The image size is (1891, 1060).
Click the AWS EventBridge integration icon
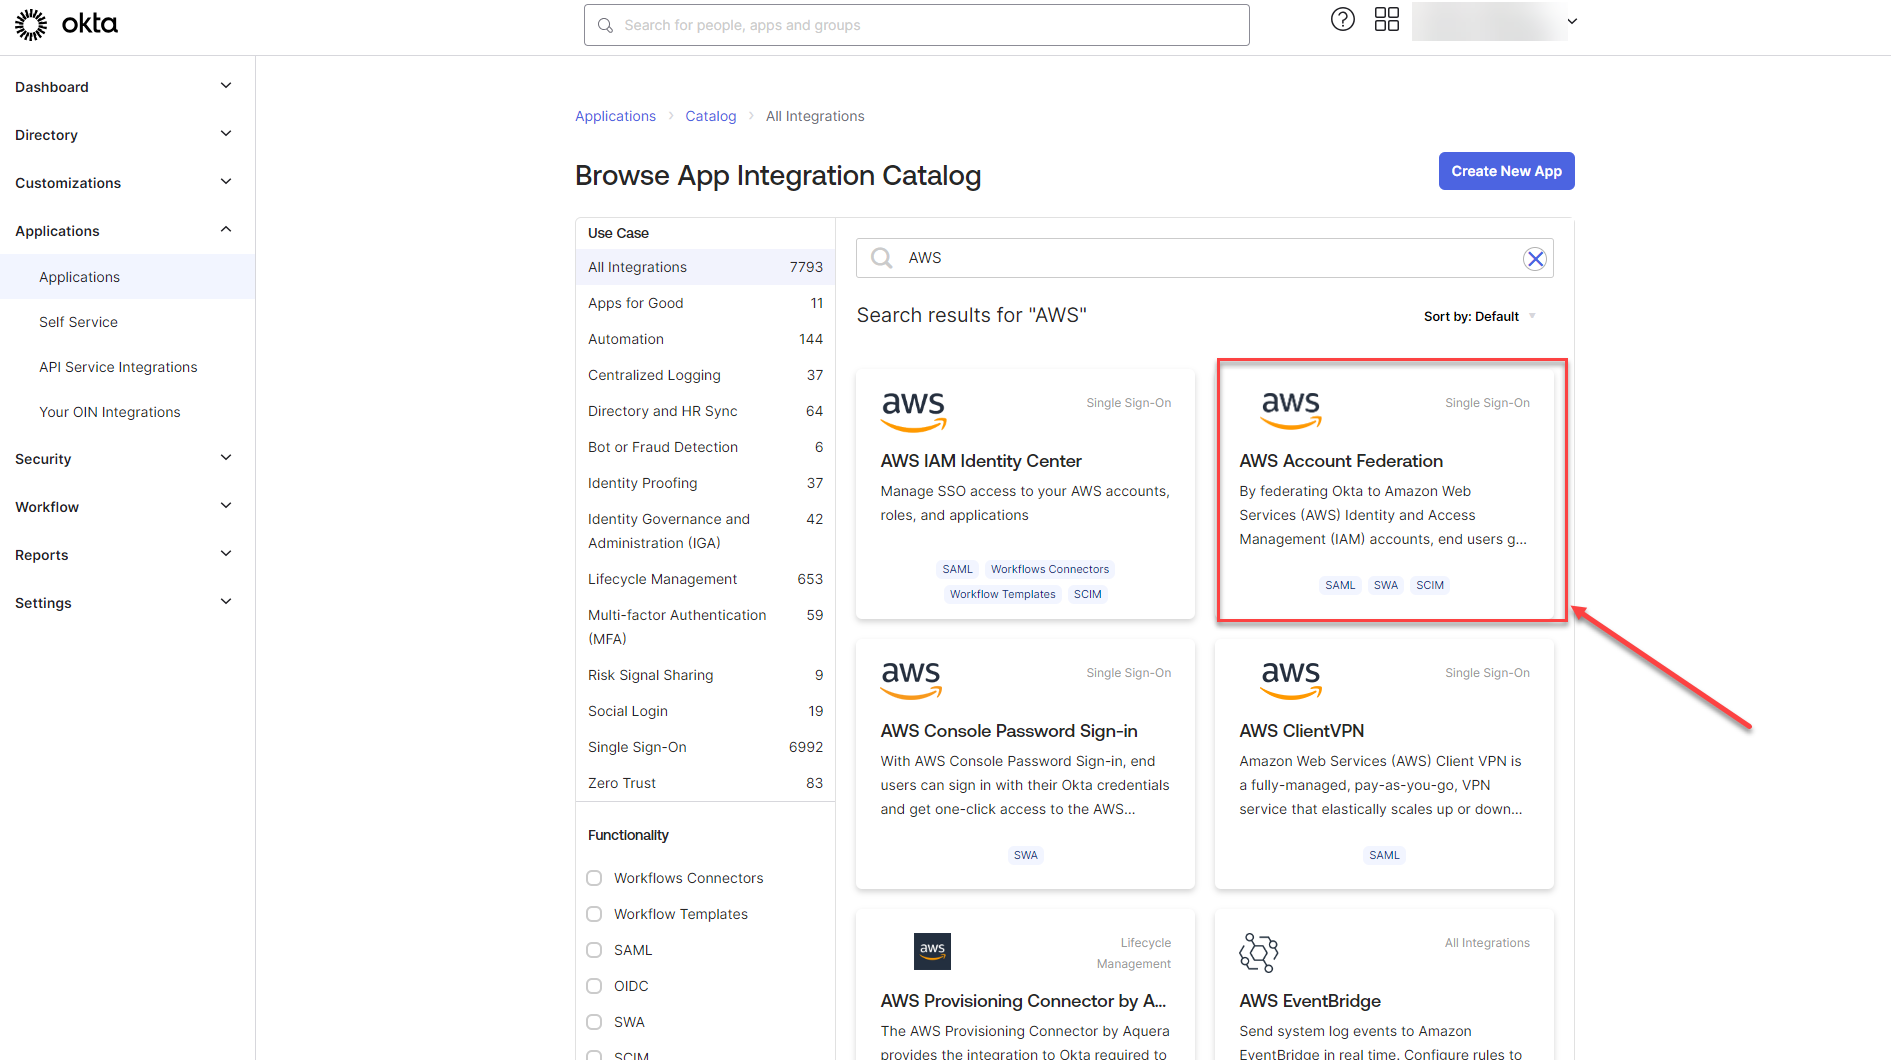pos(1258,952)
